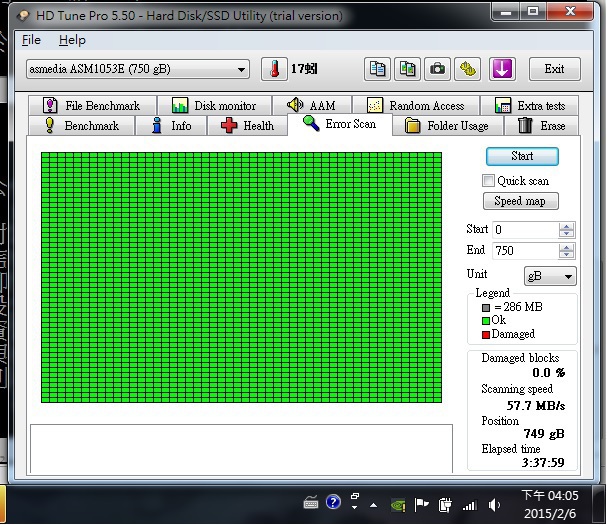Open the Info tab
Image resolution: width=607 pixels, height=525 pixels.
(171, 125)
